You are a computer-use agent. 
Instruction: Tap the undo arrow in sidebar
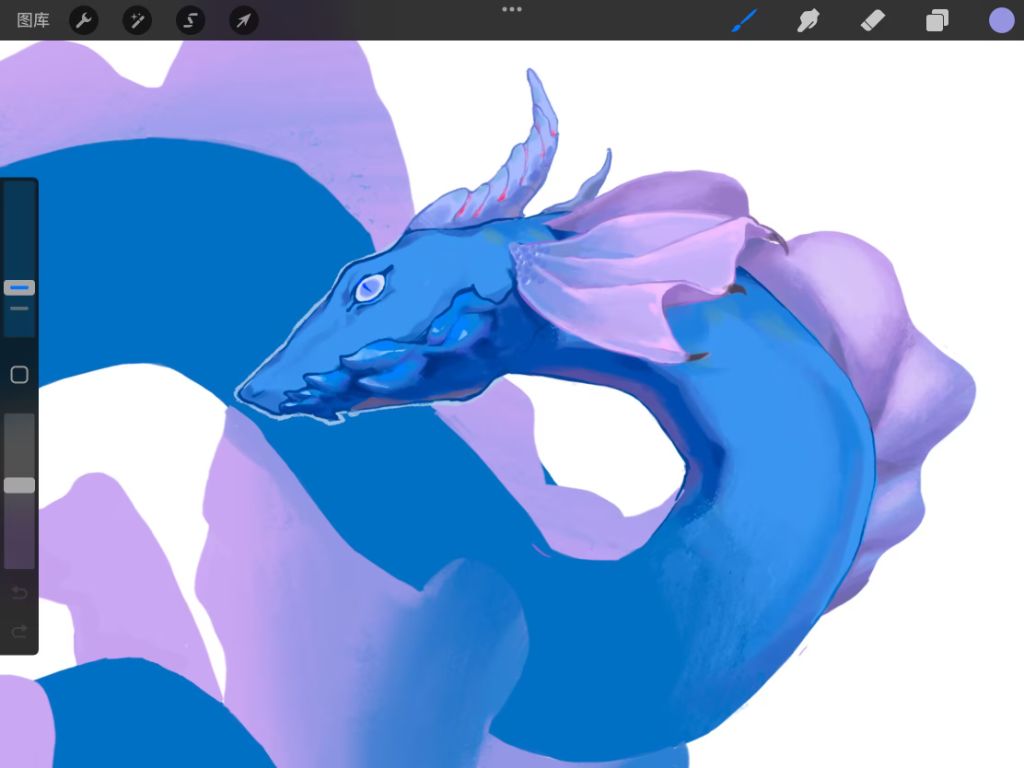pos(20,593)
